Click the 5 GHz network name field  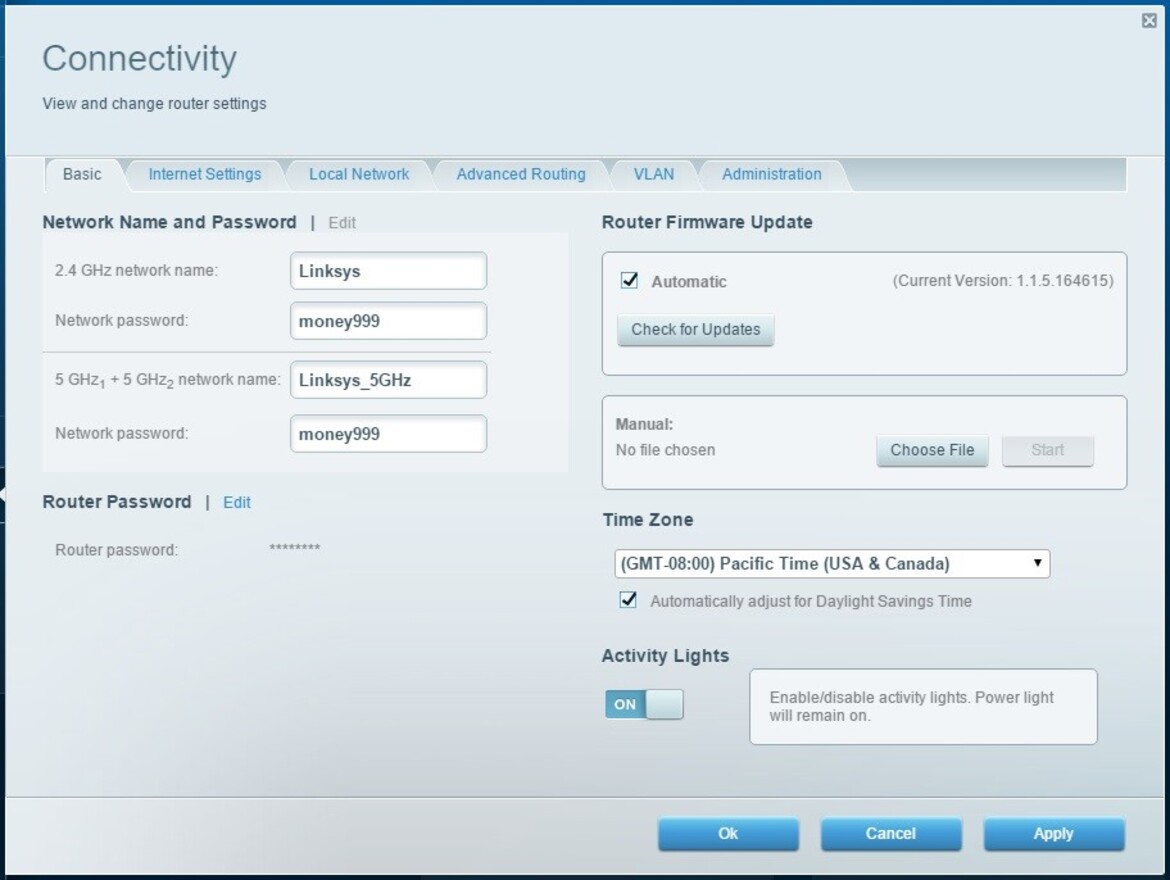pyautogui.click(x=388, y=380)
